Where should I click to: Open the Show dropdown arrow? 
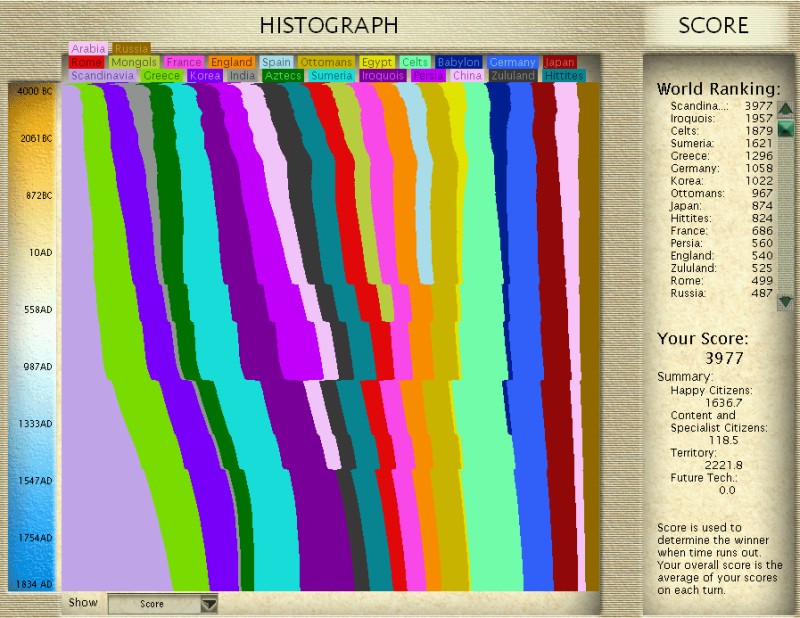[209, 604]
